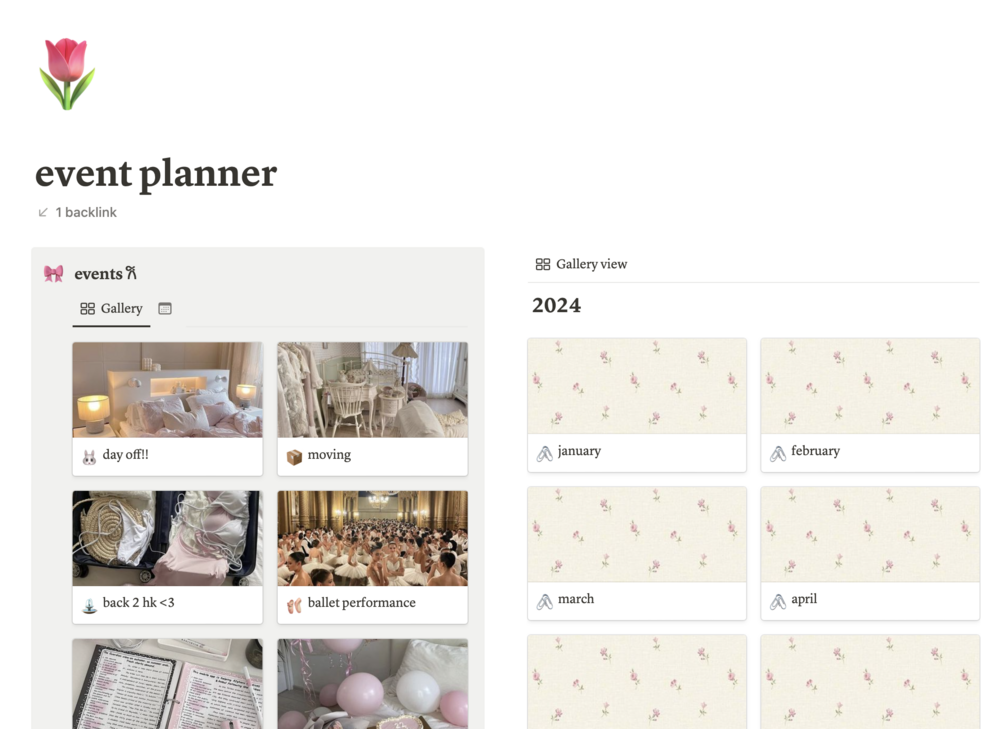Screen dimensions: 1005x729
Task: Open the 1 backlink link
Action: pos(86,212)
